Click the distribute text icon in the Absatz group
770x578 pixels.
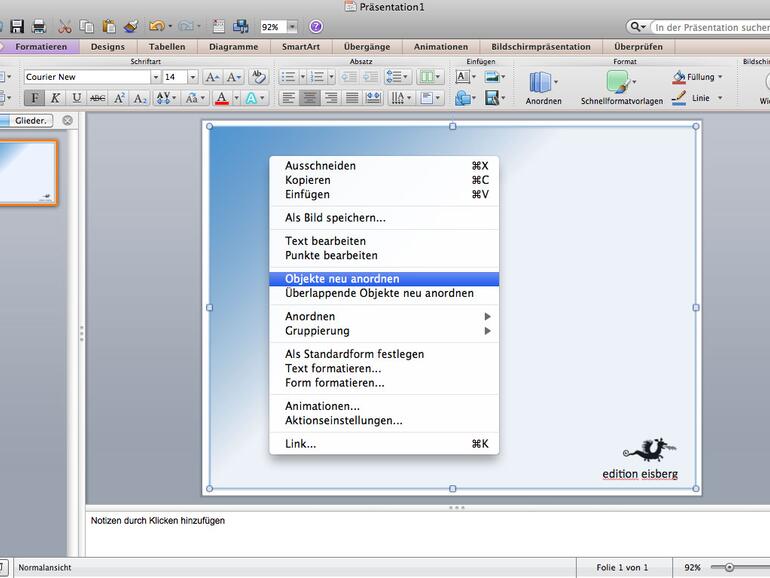pos(373,98)
